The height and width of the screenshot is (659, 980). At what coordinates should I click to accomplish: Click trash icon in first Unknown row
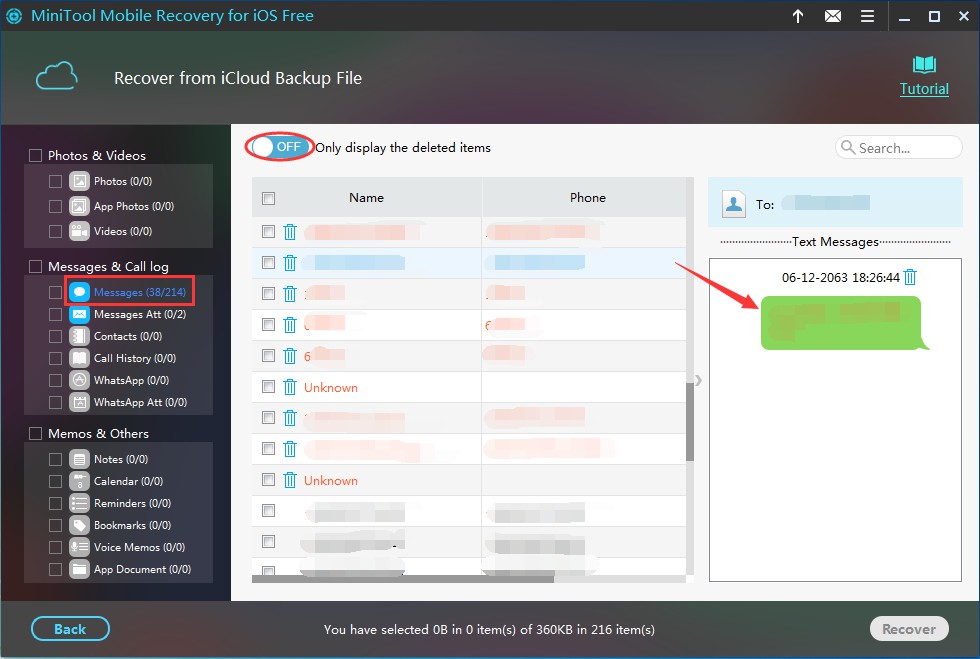[289, 387]
